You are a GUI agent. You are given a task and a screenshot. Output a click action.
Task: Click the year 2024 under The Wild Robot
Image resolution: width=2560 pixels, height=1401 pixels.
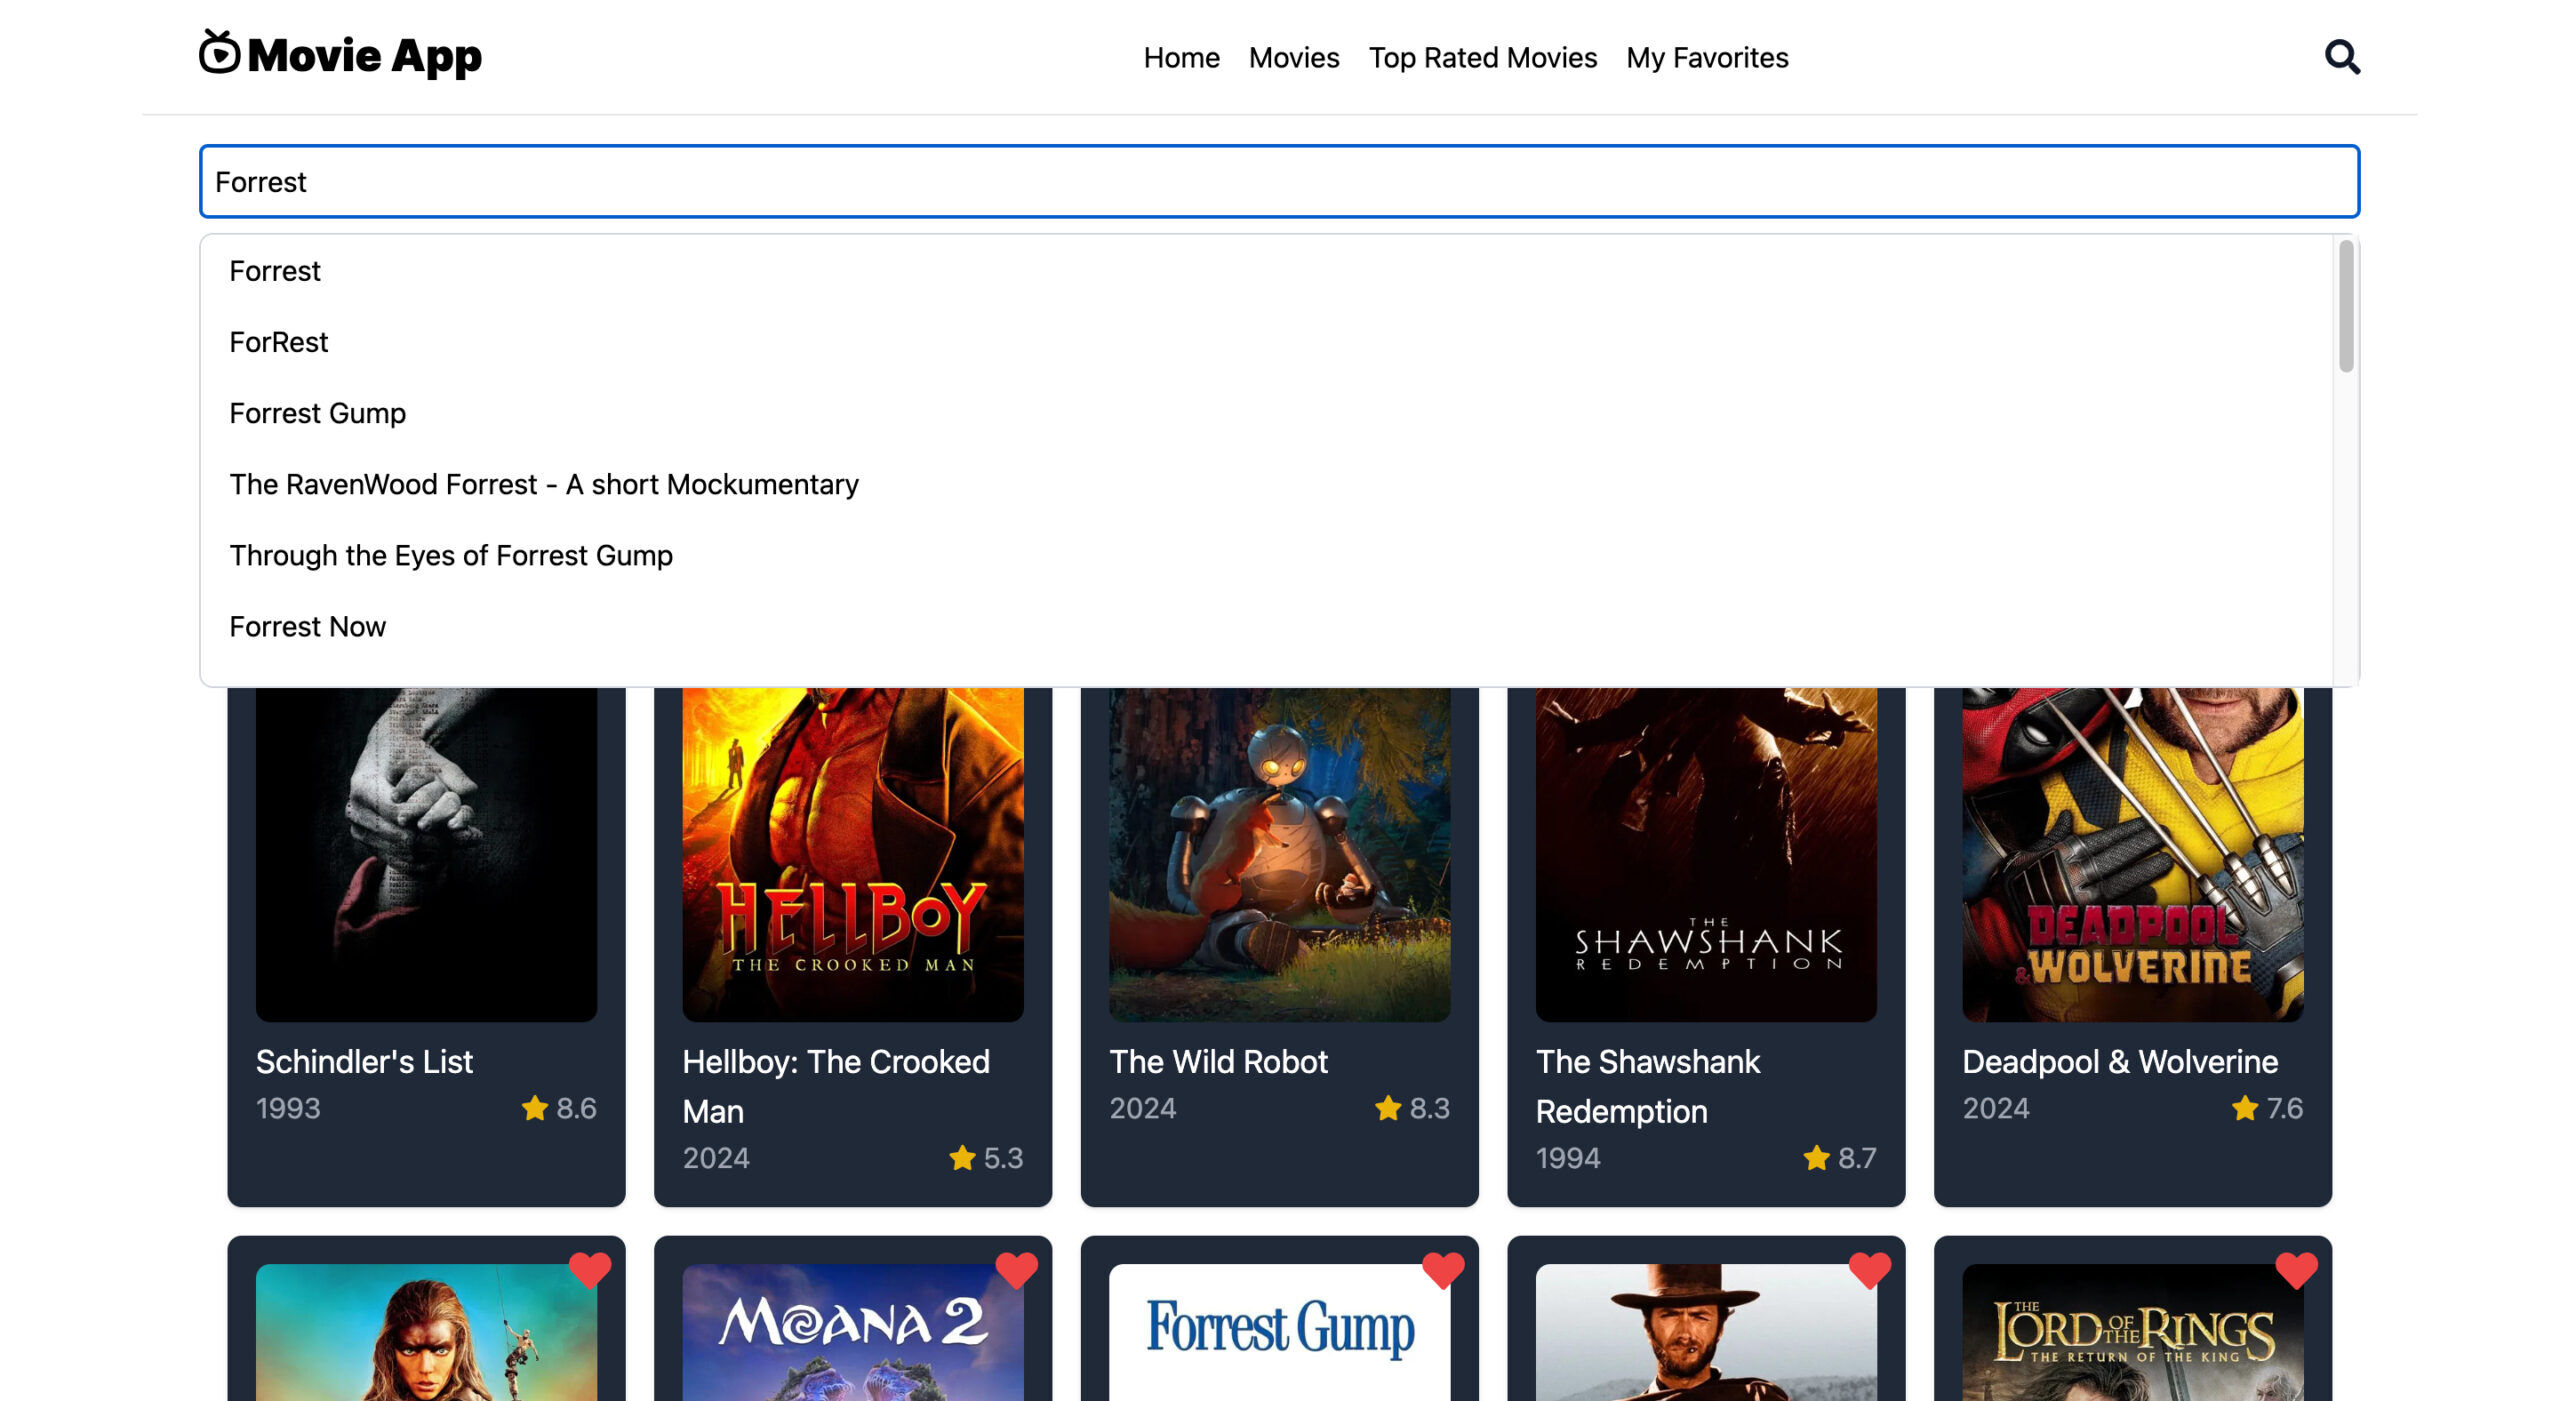click(1142, 1108)
